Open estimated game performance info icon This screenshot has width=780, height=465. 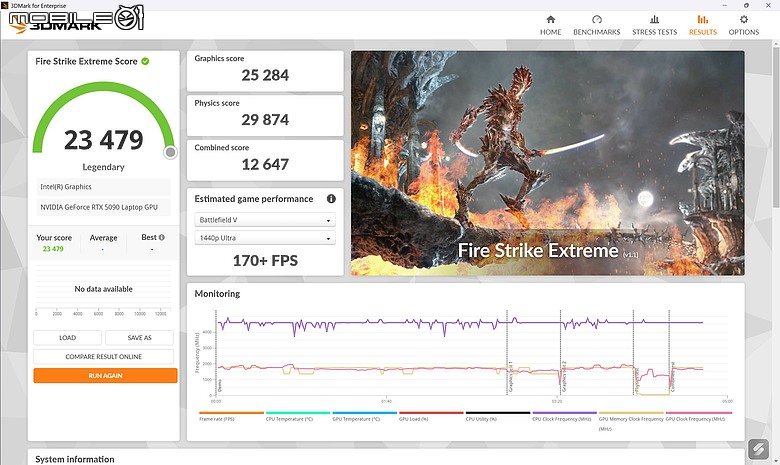(331, 198)
